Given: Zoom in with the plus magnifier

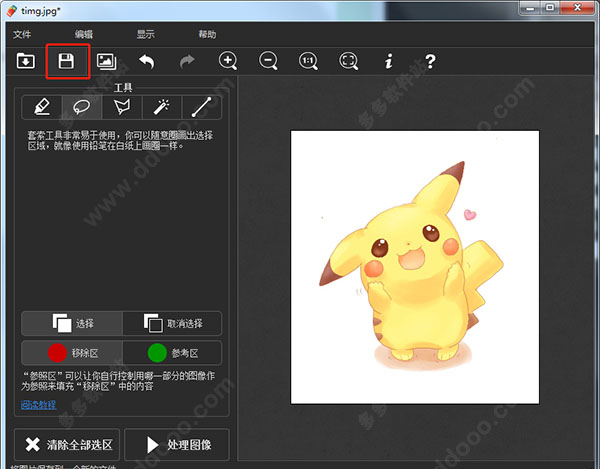Looking at the screenshot, I should (x=228, y=61).
